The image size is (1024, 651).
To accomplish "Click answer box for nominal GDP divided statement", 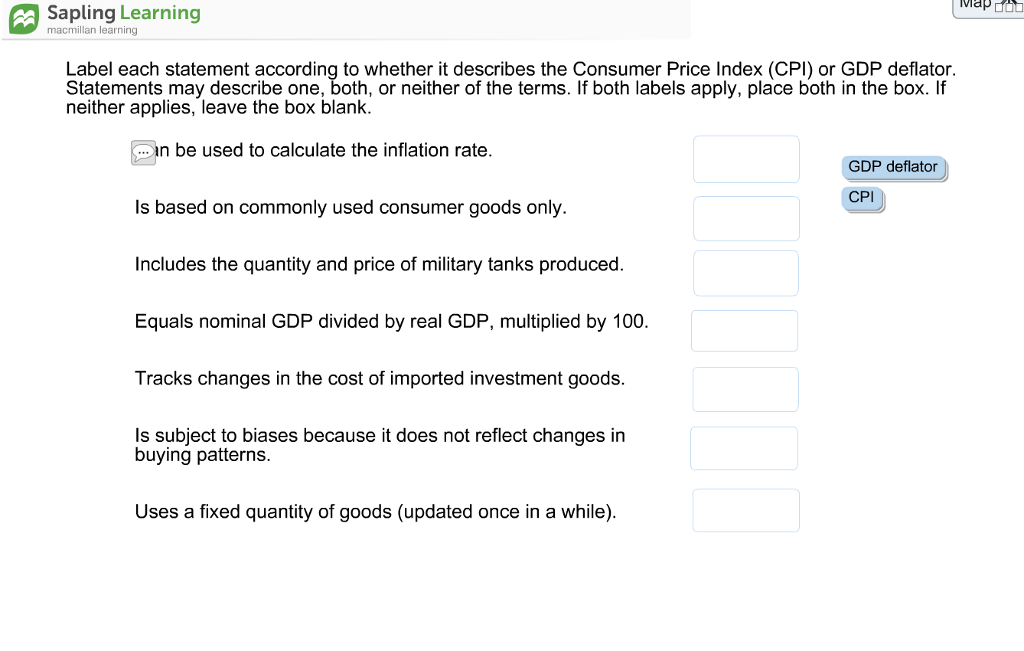I will [x=744, y=331].
